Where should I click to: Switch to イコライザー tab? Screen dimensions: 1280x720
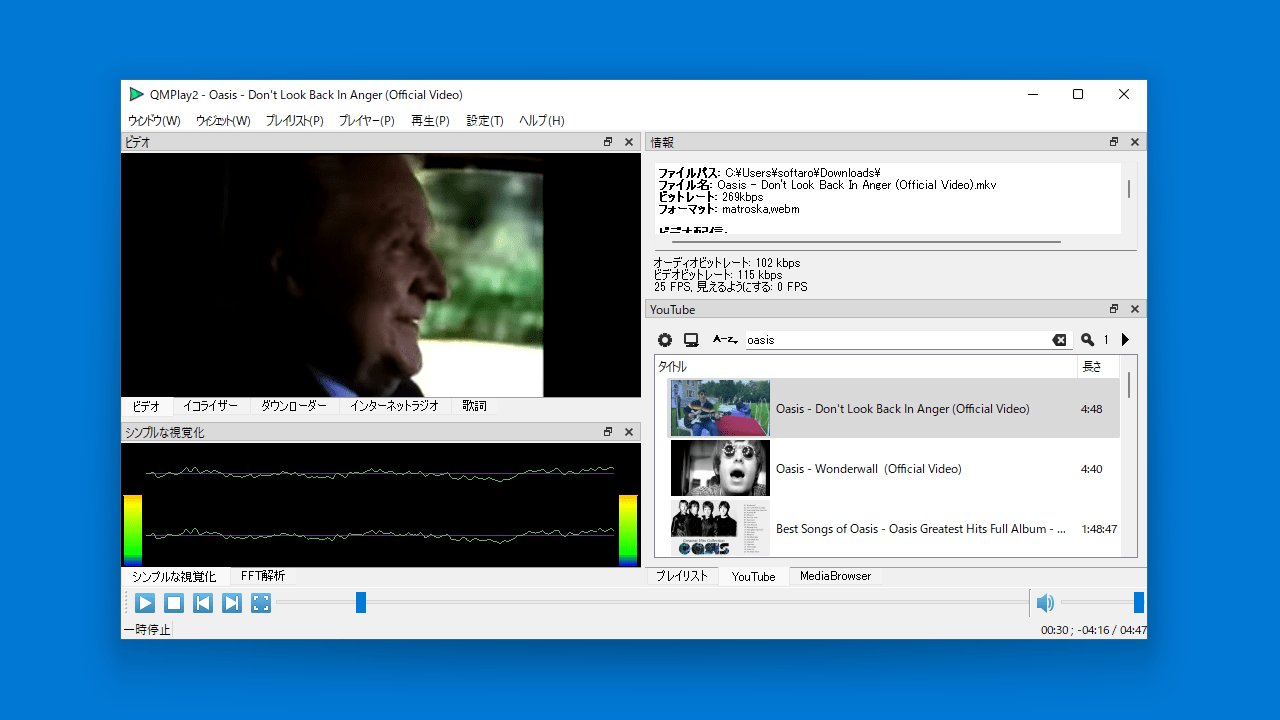coord(211,406)
